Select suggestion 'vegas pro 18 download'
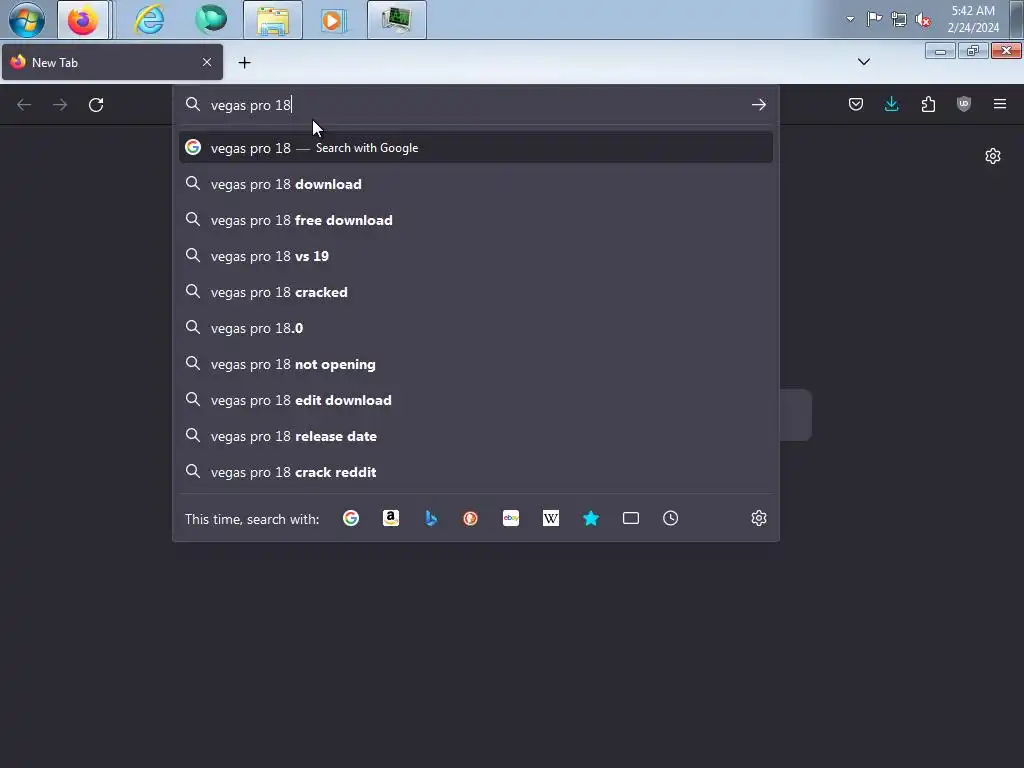This screenshot has height=768, width=1024. click(475, 184)
